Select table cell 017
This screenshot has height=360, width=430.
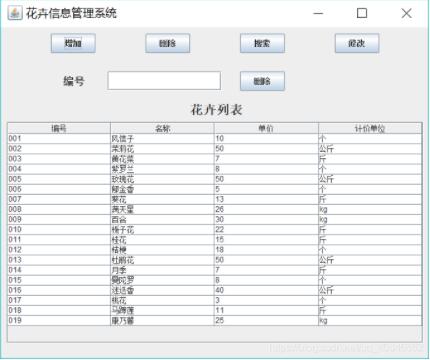tap(59, 300)
